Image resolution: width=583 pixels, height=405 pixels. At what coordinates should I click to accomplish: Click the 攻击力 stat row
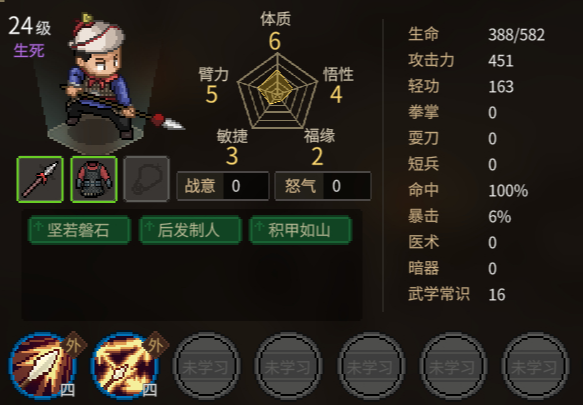point(476,60)
